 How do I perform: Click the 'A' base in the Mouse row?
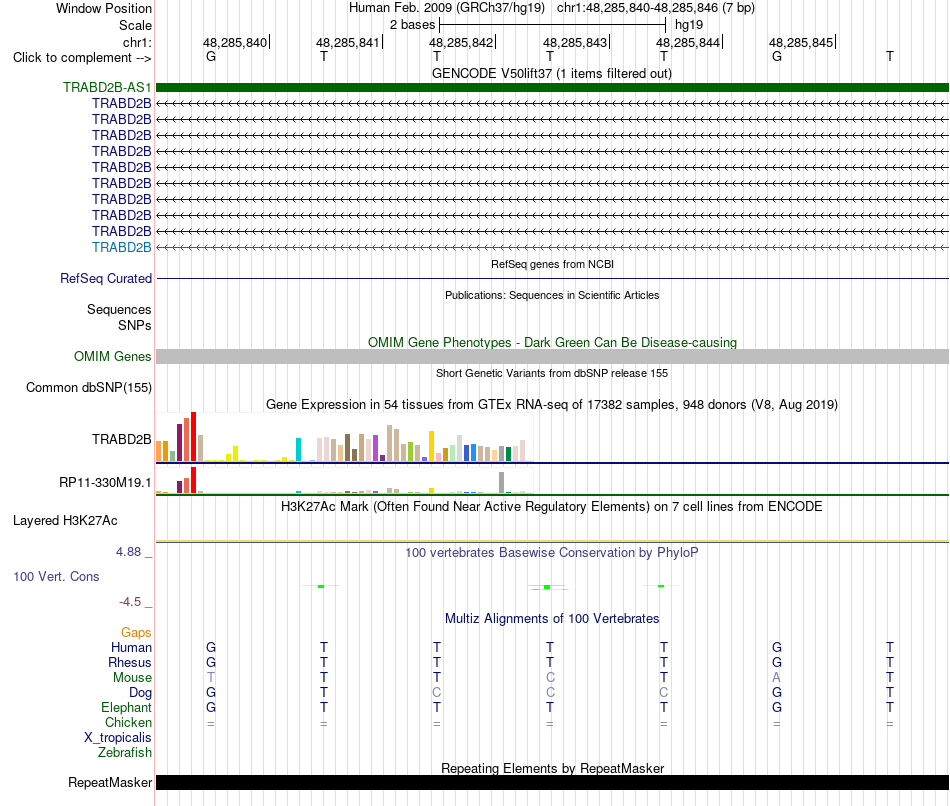click(777, 678)
